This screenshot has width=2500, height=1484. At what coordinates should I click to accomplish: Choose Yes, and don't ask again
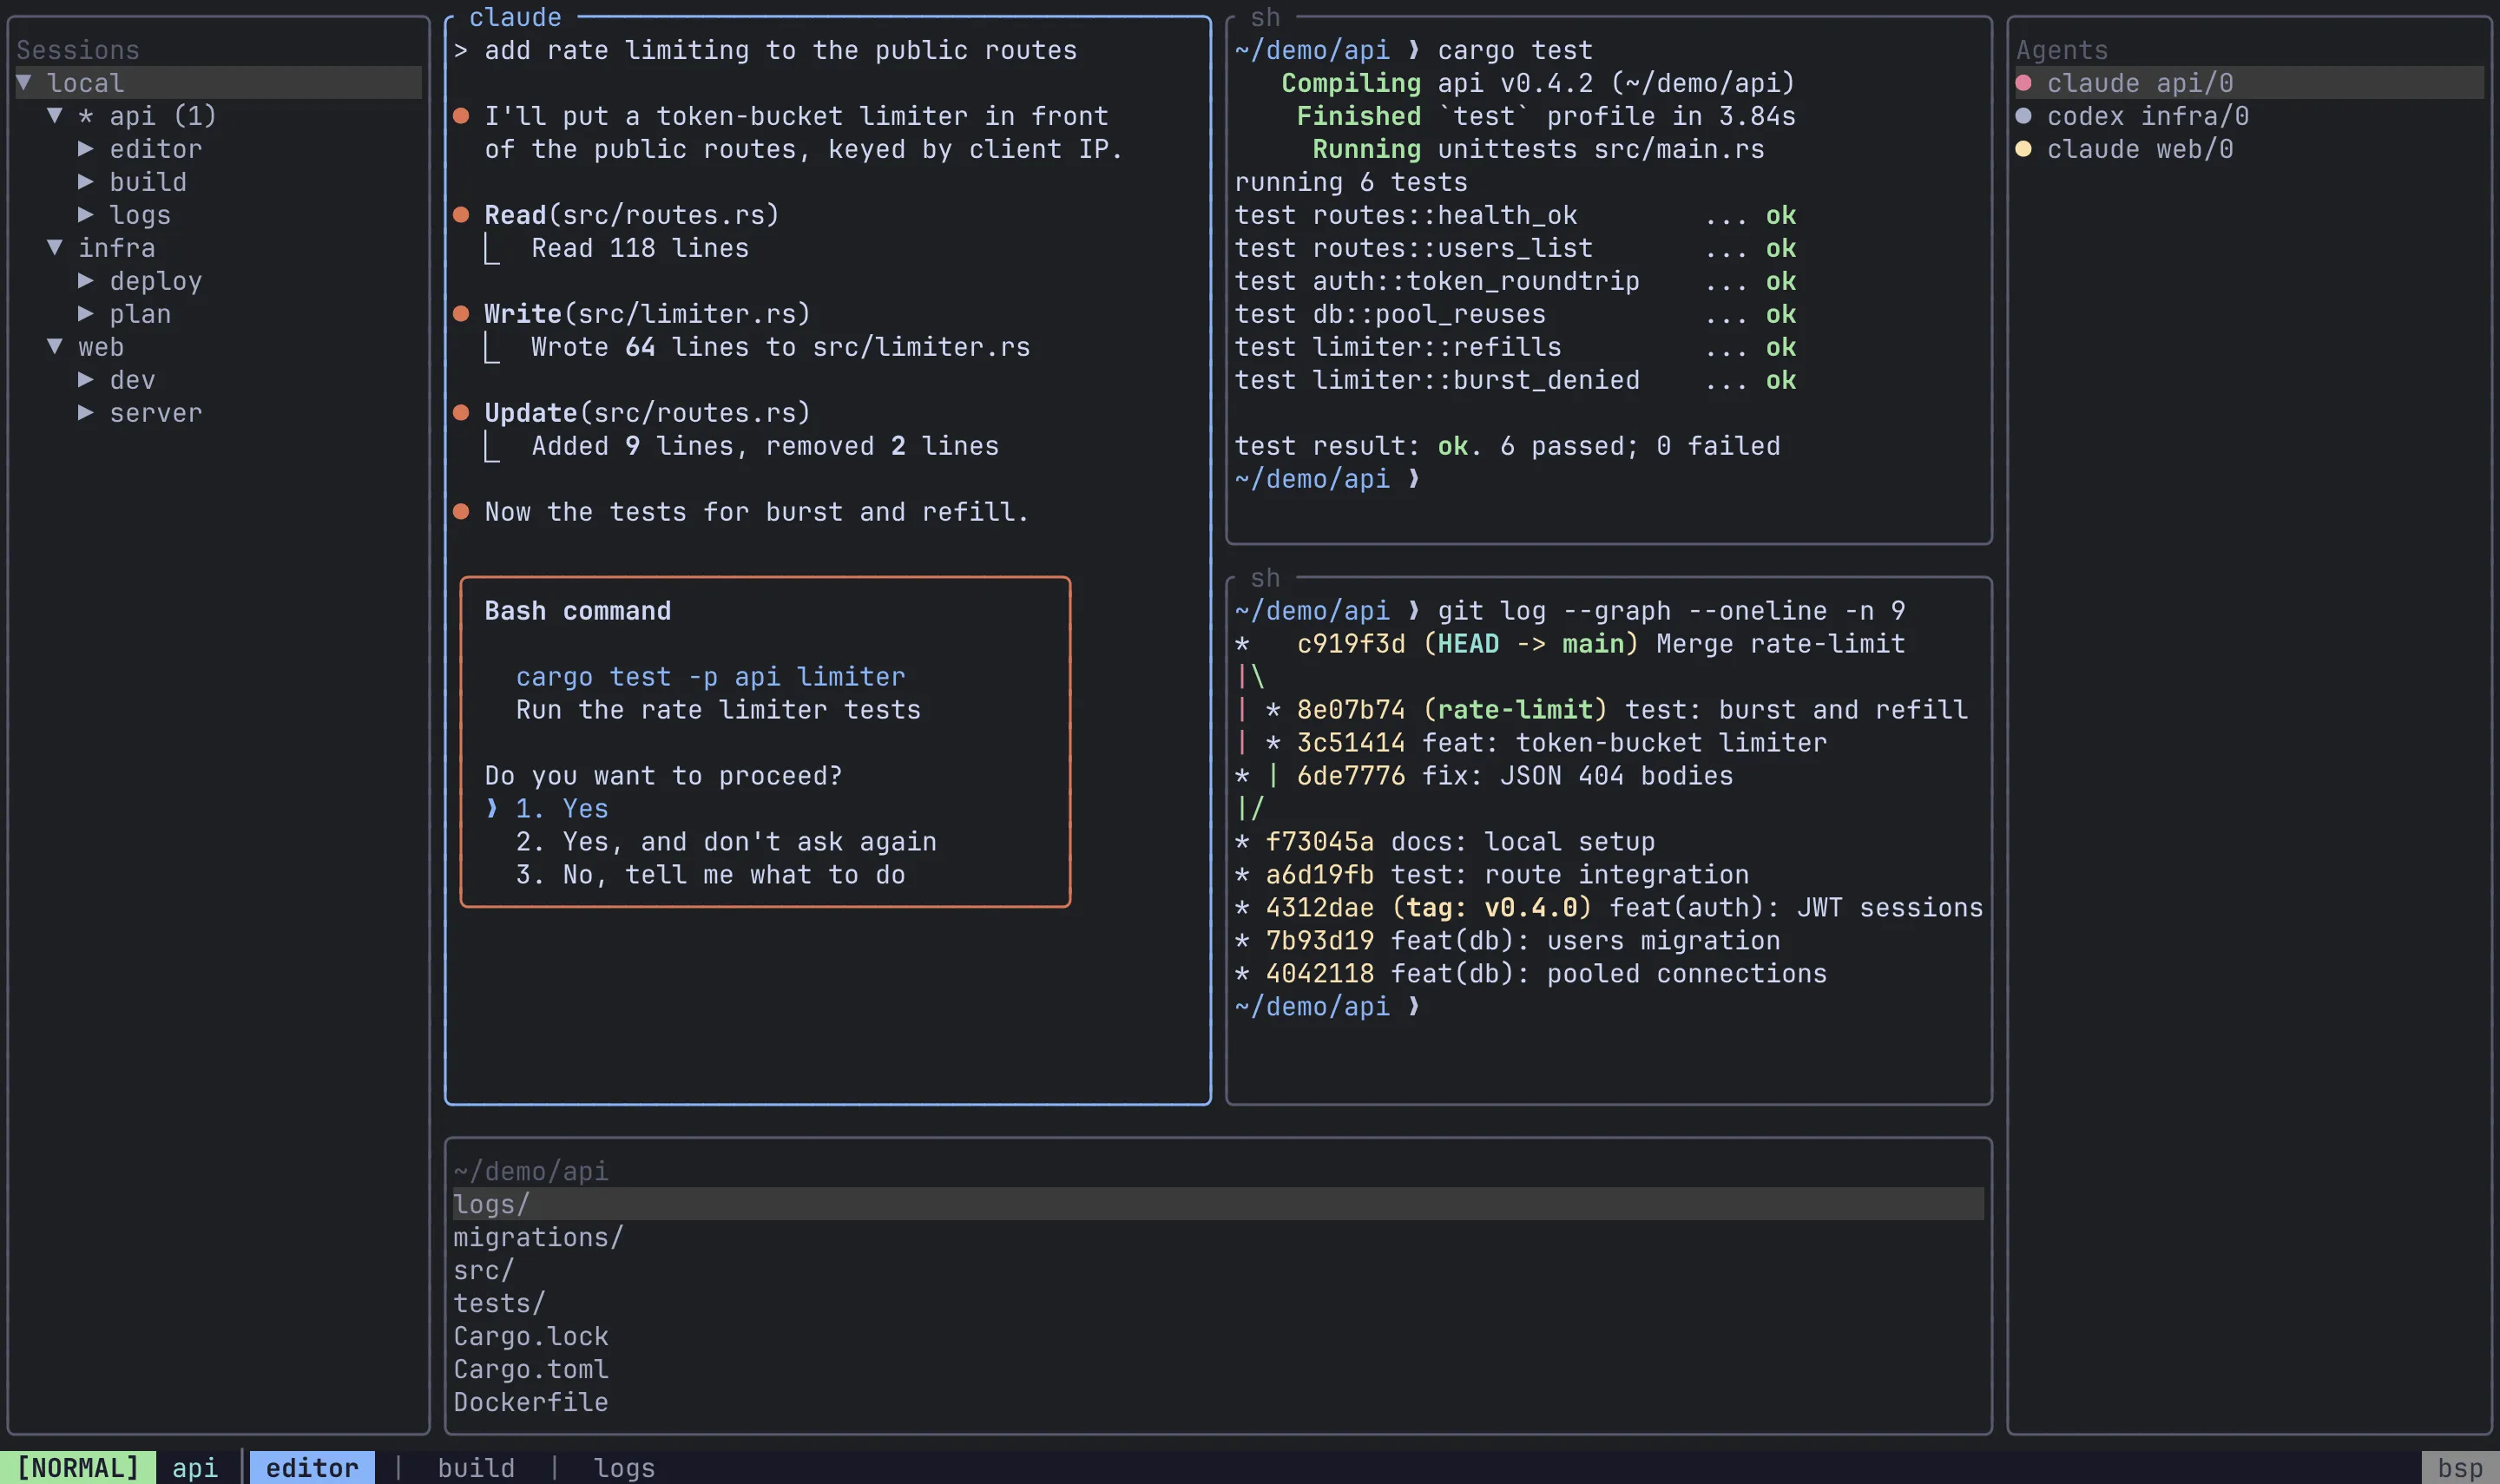coord(726,841)
